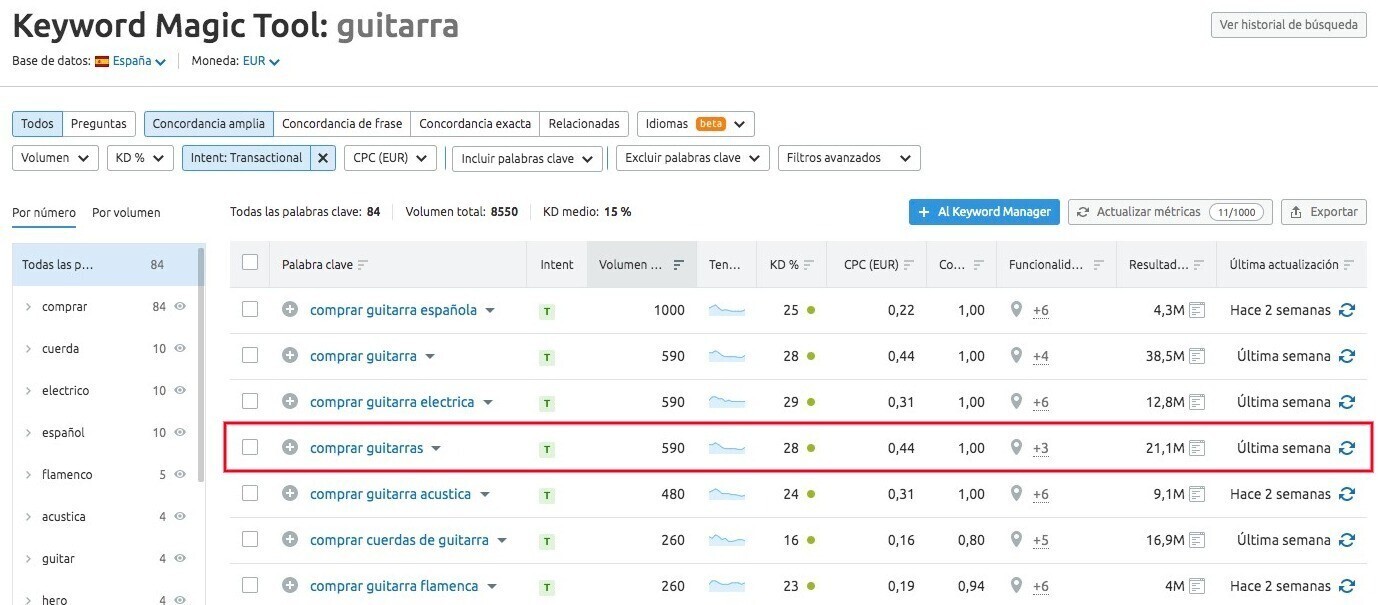Click Ver historial de búsqueda button

pos(1288,25)
